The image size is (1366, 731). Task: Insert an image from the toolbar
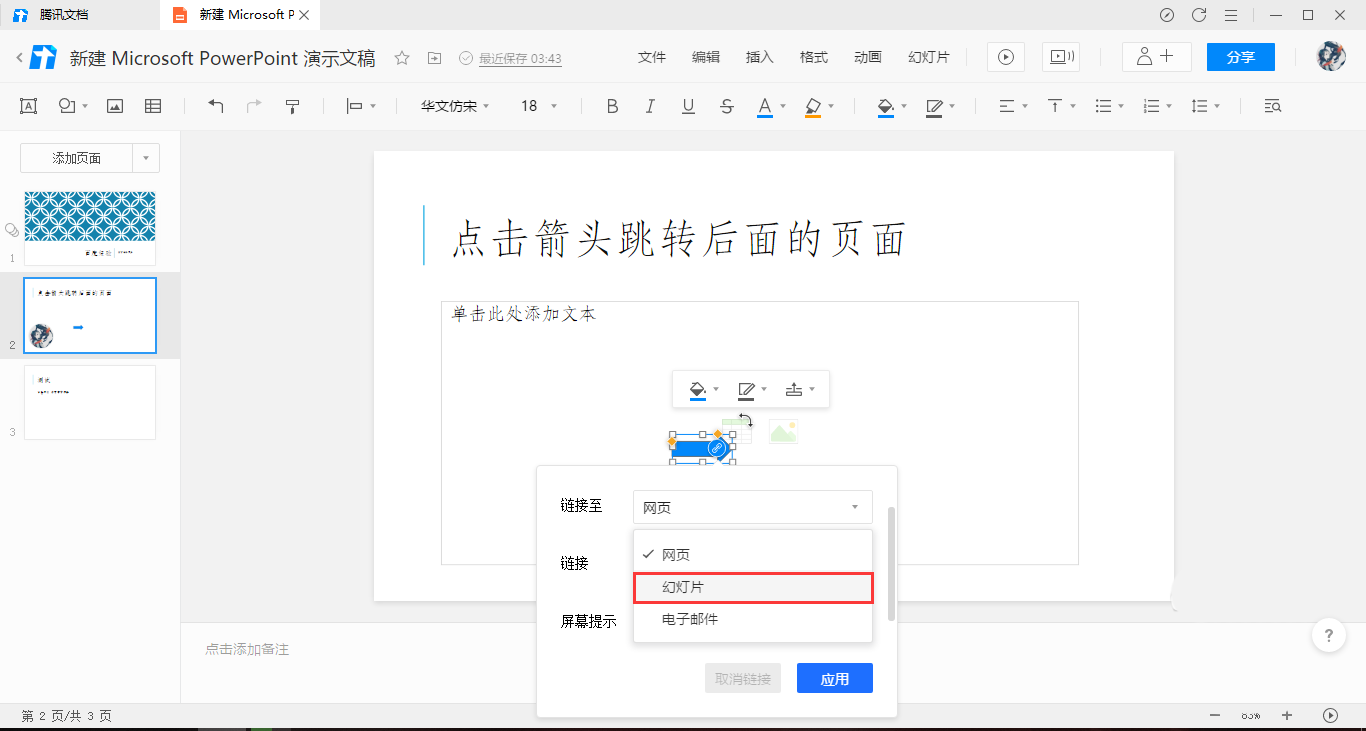[x=114, y=105]
